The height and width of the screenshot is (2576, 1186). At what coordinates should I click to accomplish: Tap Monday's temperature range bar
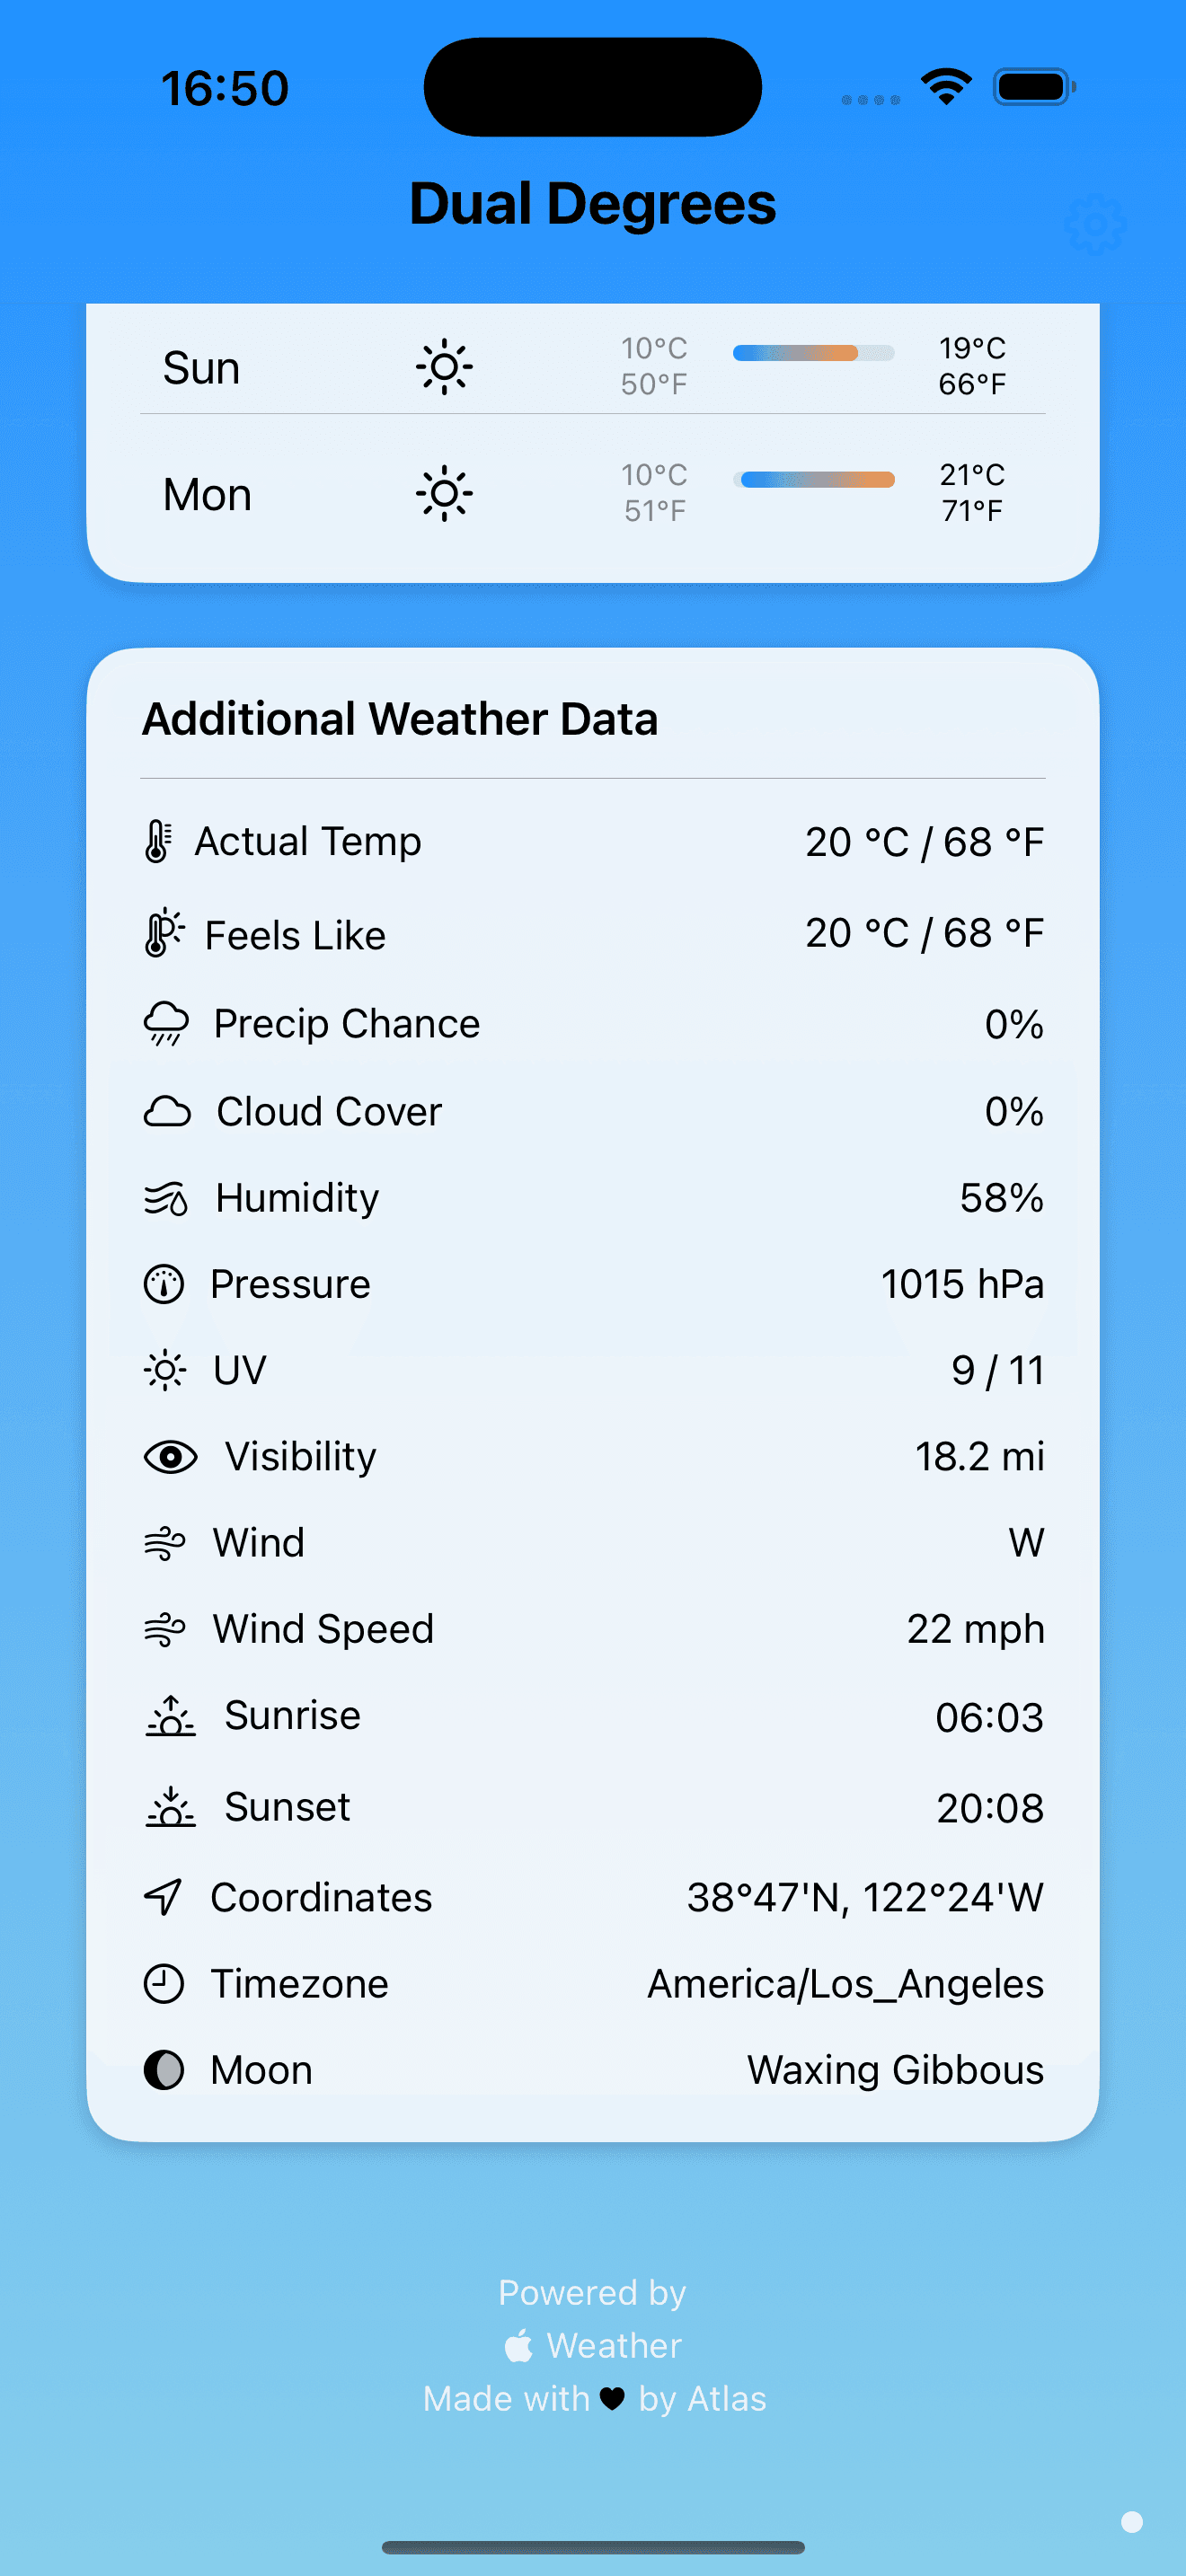pos(813,480)
